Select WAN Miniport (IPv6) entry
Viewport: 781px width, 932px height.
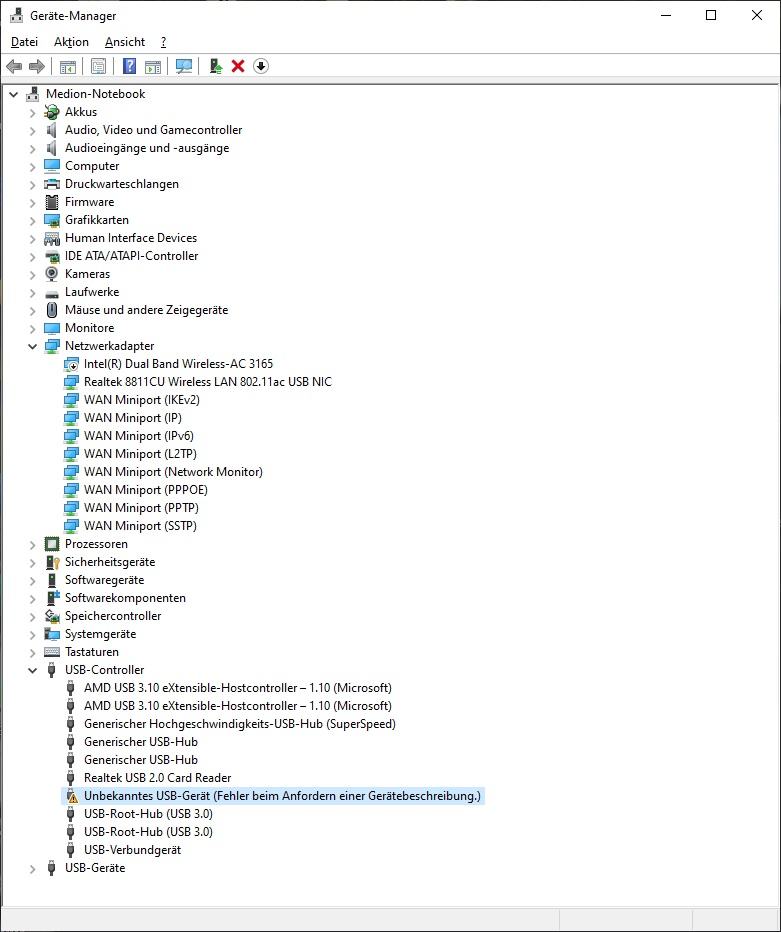pyautogui.click(x=138, y=436)
